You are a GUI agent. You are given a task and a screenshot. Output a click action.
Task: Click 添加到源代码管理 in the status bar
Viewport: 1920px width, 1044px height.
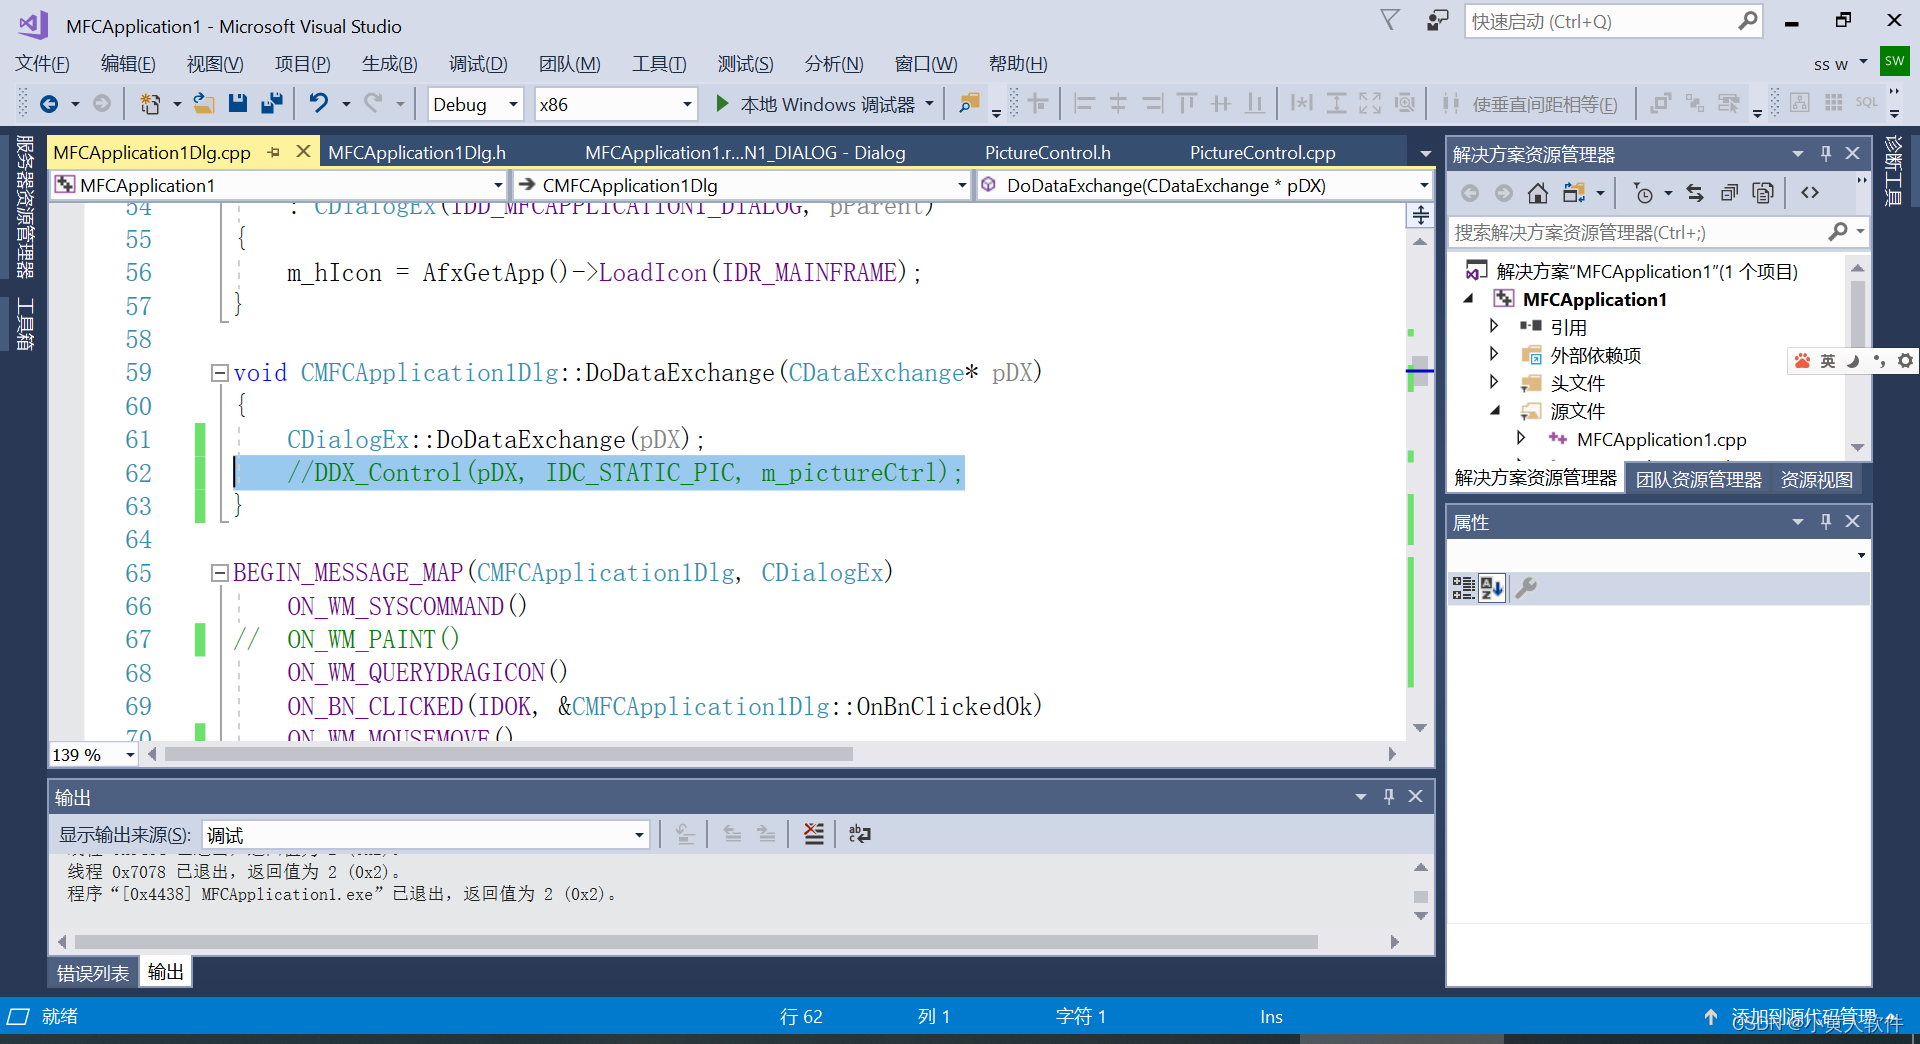(x=1803, y=1016)
